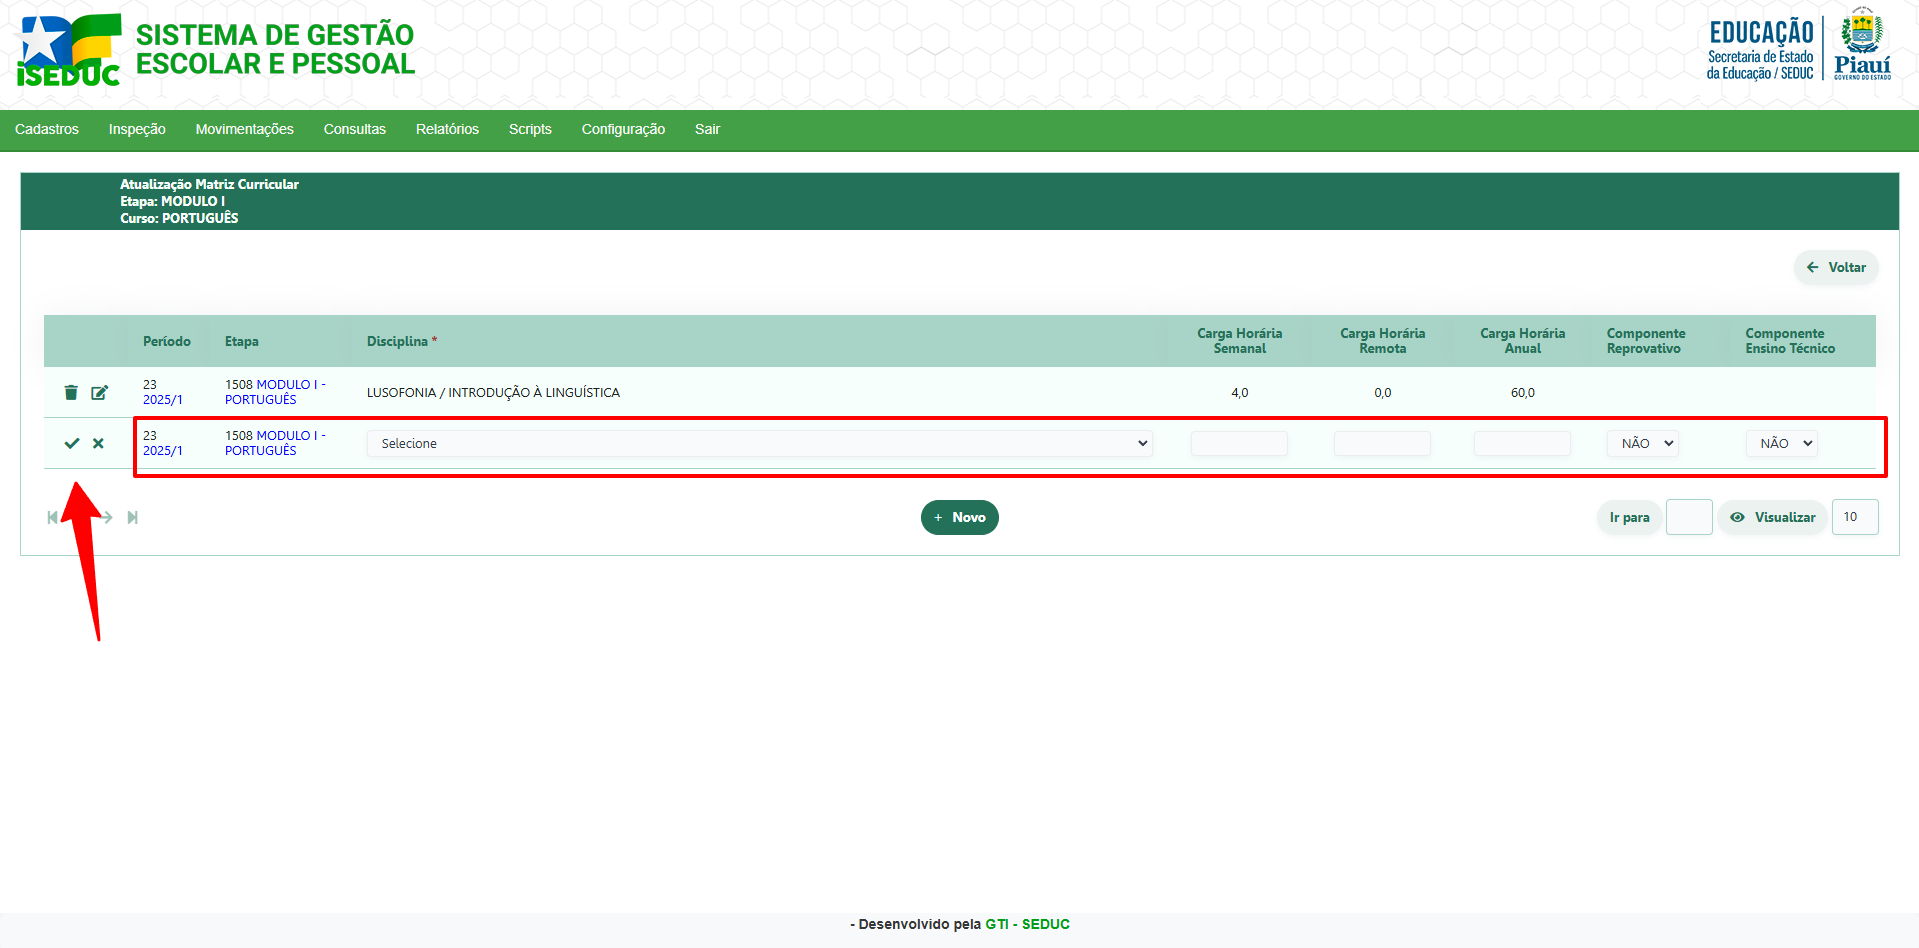The width and height of the screenshot is (1919, 948).
Task: Open the Movimentações menu
Action: [x=245, y=129]
